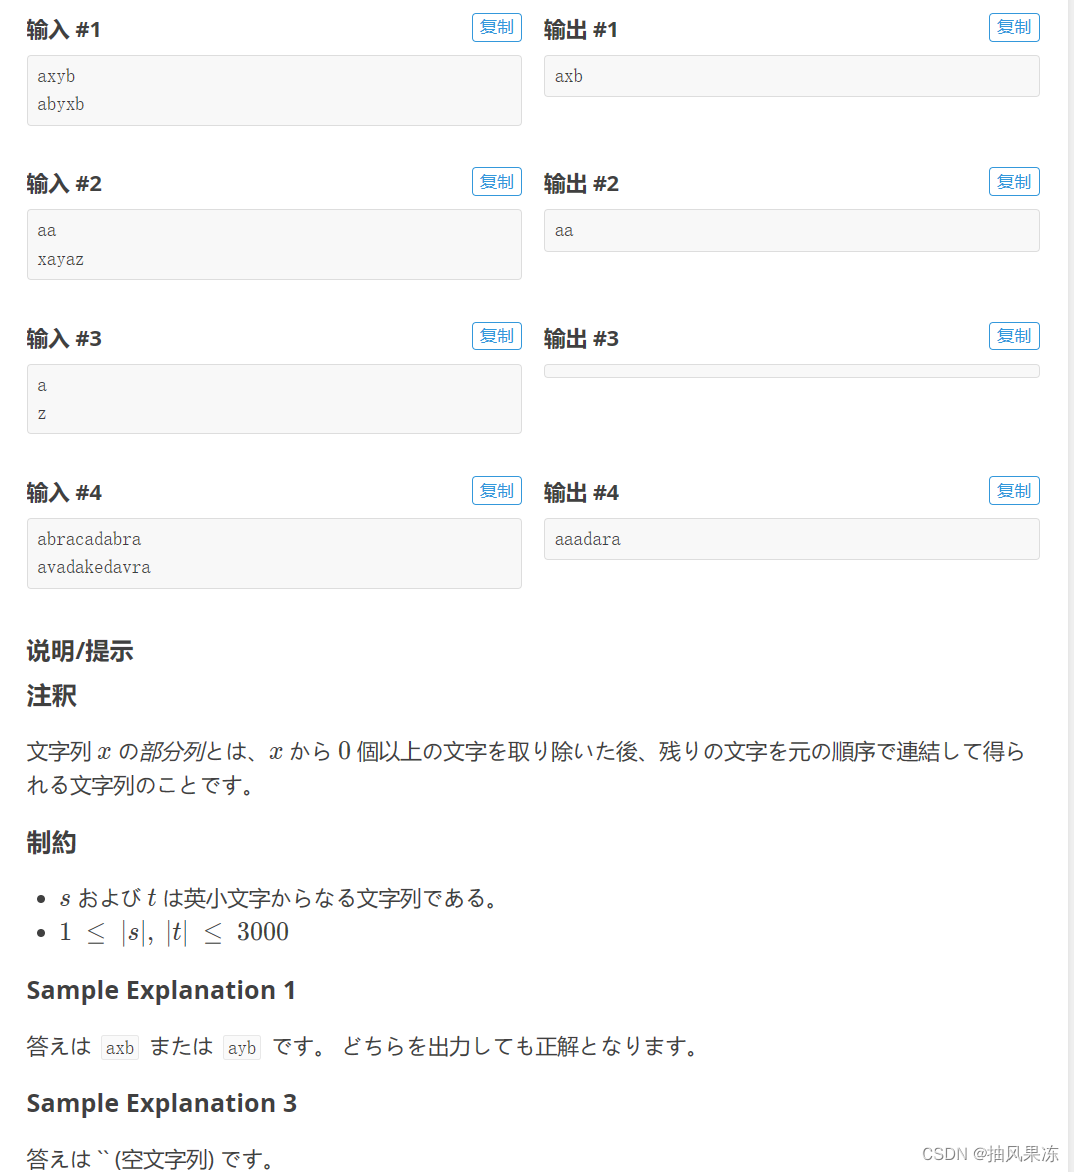Click the axyb text in 输入 #1

pos(56,76)
